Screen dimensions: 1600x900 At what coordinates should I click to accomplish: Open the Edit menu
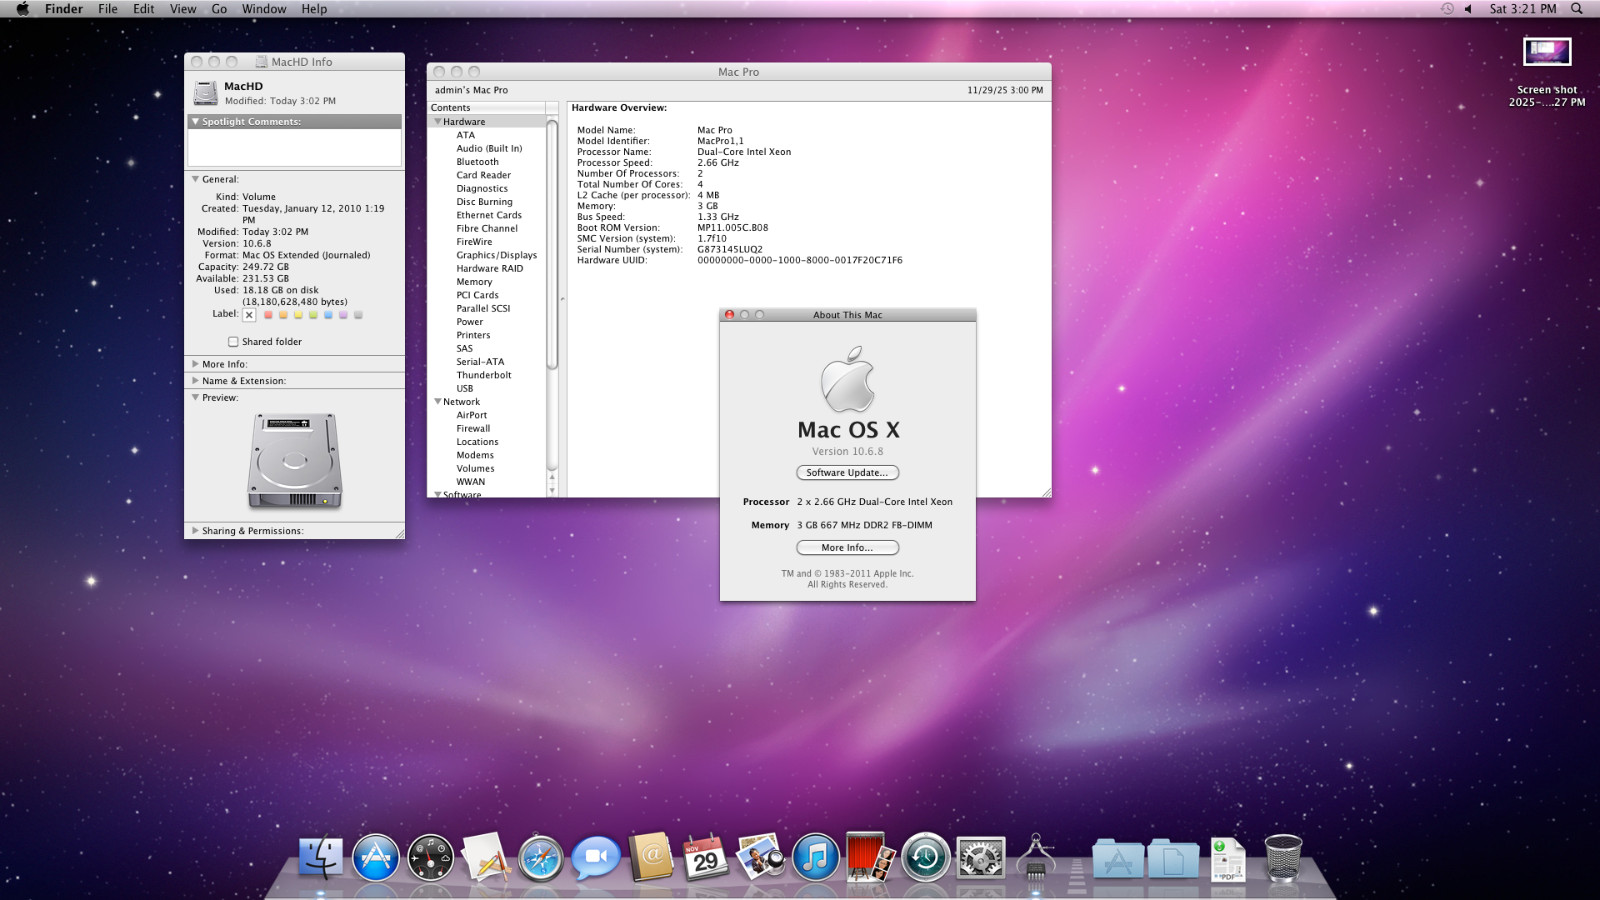pyautogui.click(x=144, y=9)
